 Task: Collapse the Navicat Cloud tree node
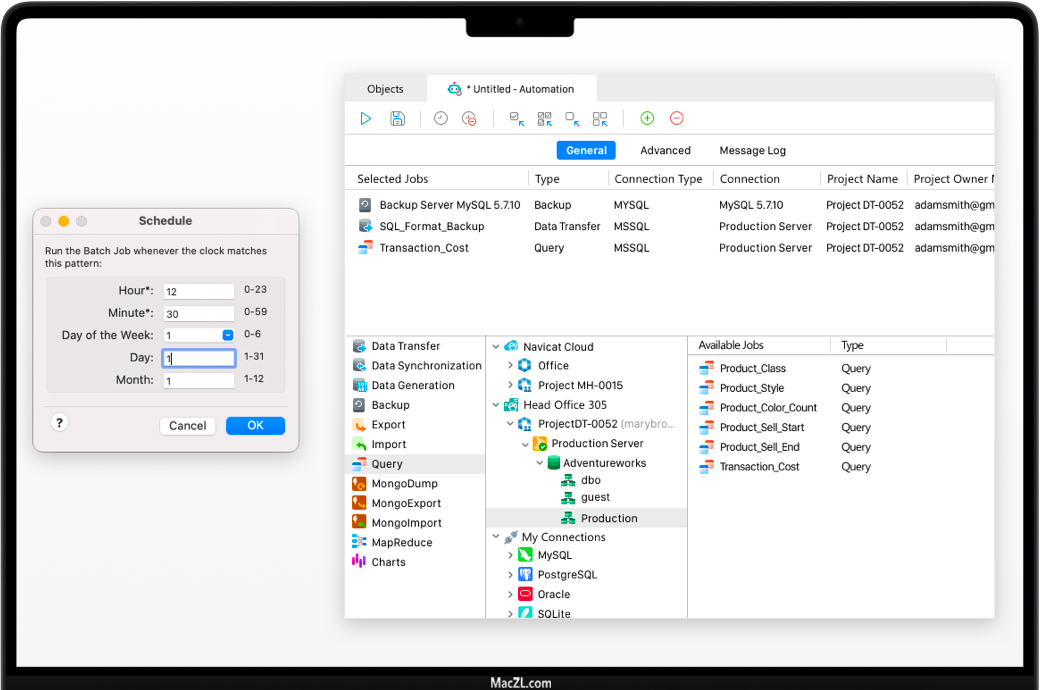(496, 347)
